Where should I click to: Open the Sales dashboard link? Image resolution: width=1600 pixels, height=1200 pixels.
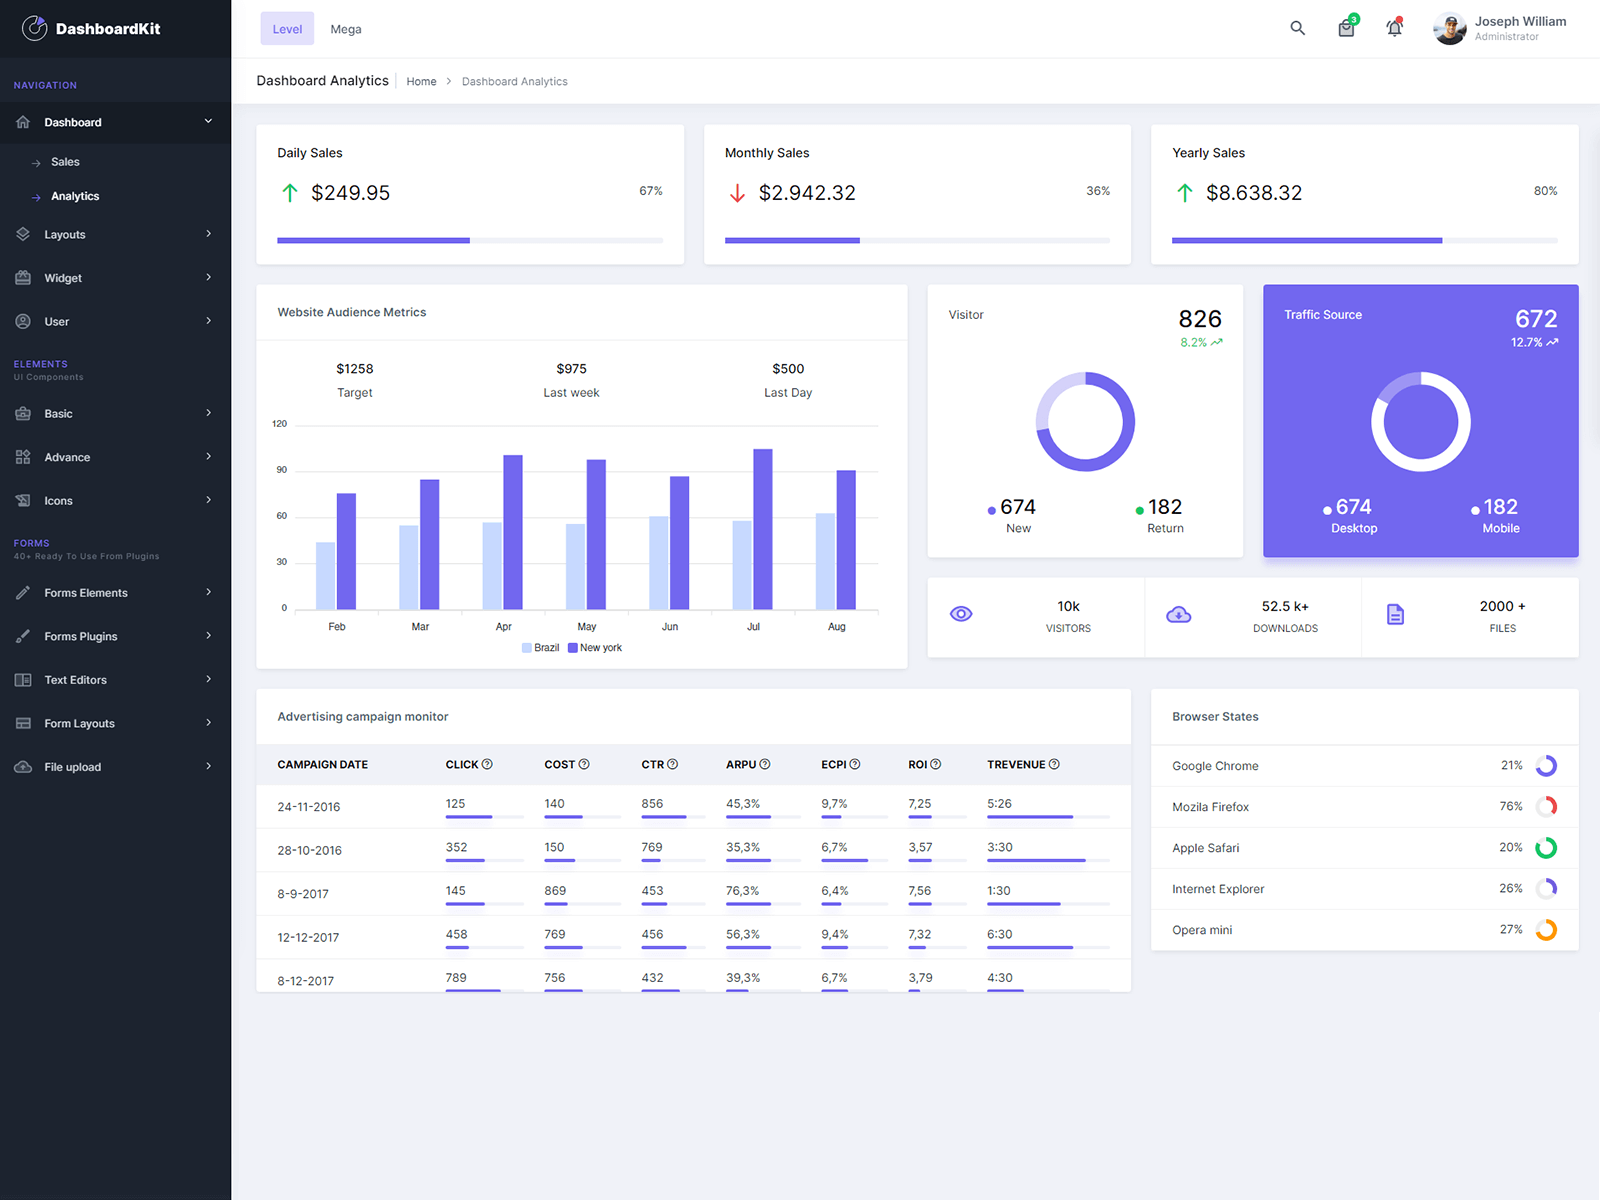[65, 162]
